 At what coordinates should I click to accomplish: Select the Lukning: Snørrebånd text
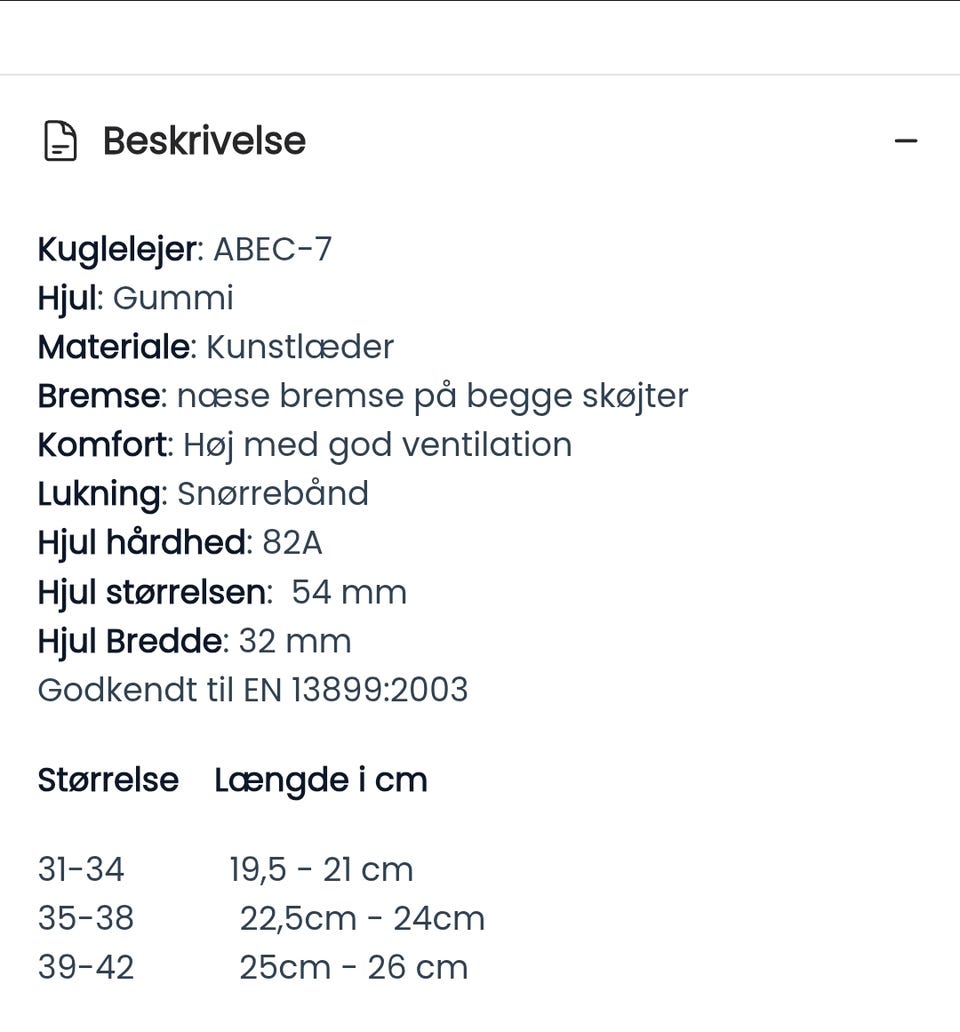[x=203, y=493]
